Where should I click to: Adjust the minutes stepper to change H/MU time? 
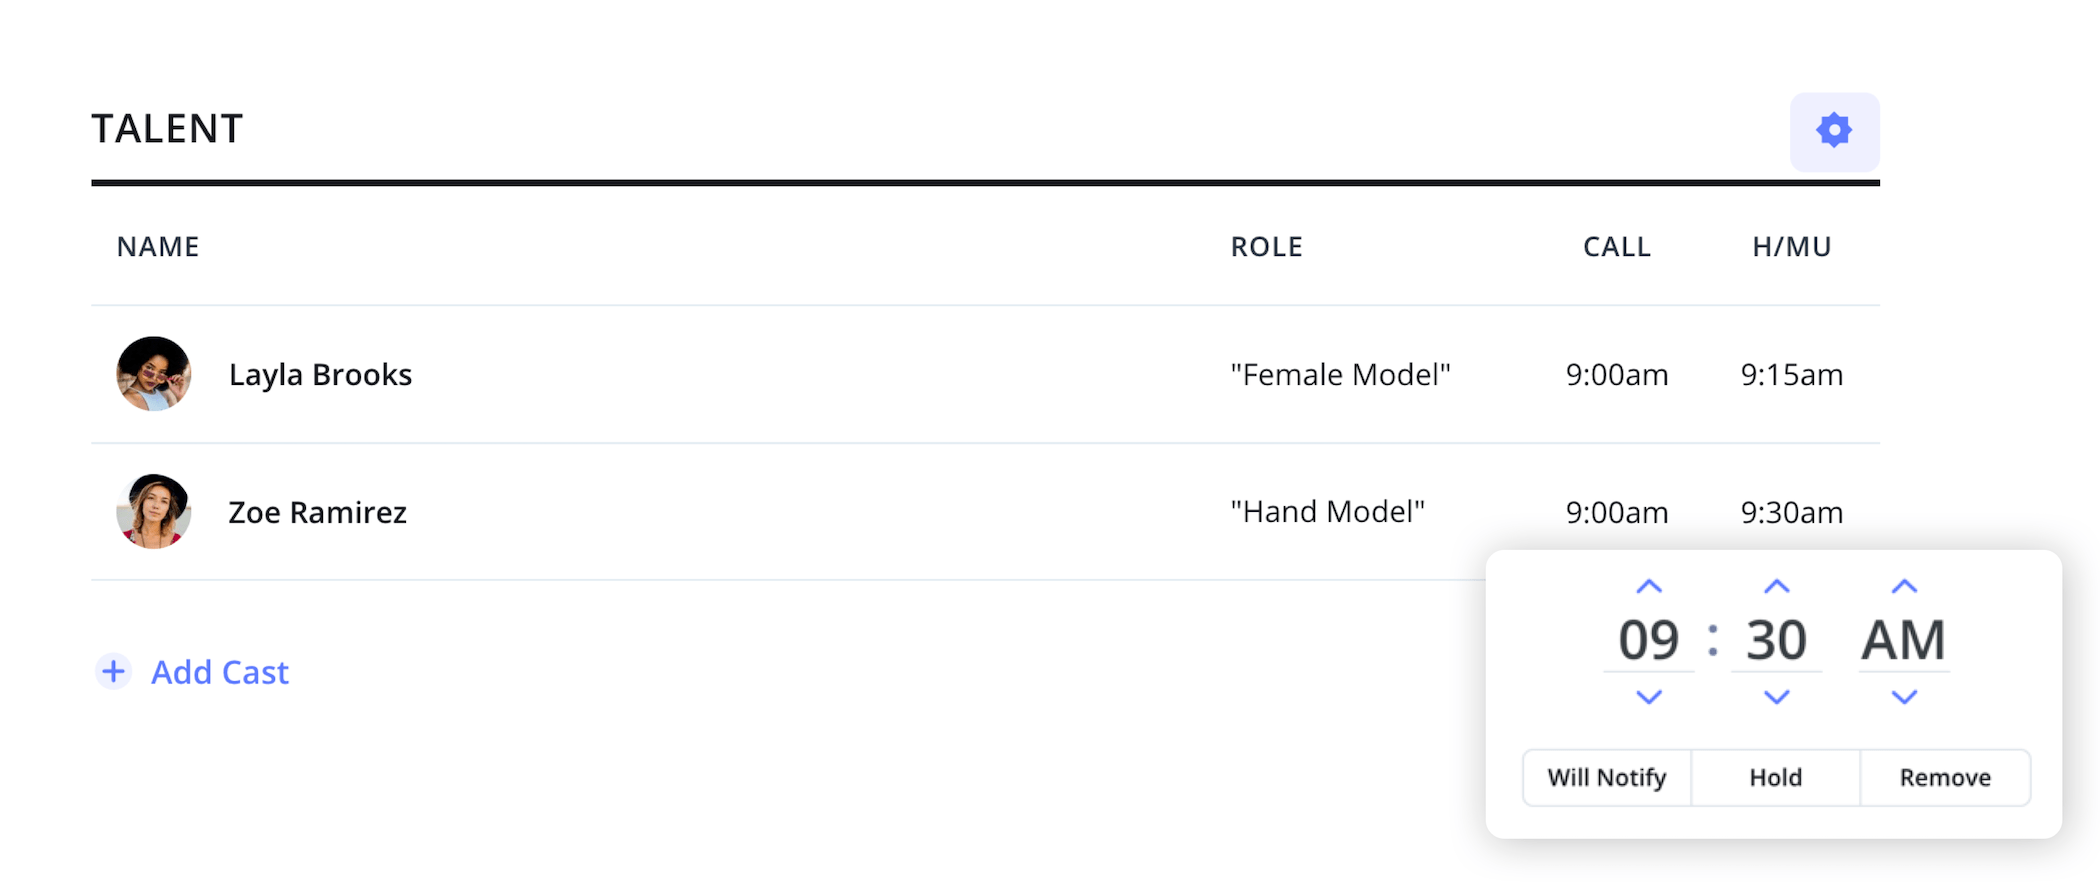1776,584
